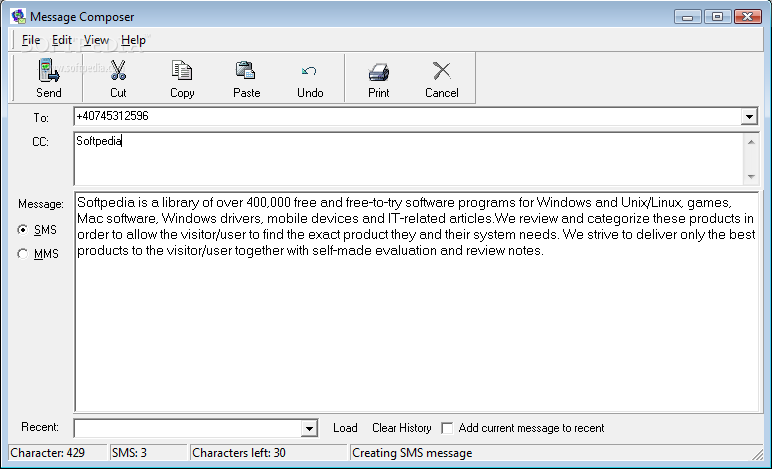
Task: Click the Send phone icon
Action: pos(49,70)
